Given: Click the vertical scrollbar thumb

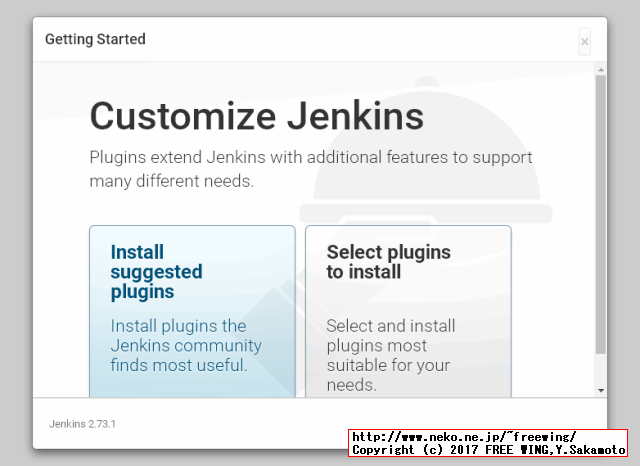Looking at the screenshot, I should coord(601,214).
